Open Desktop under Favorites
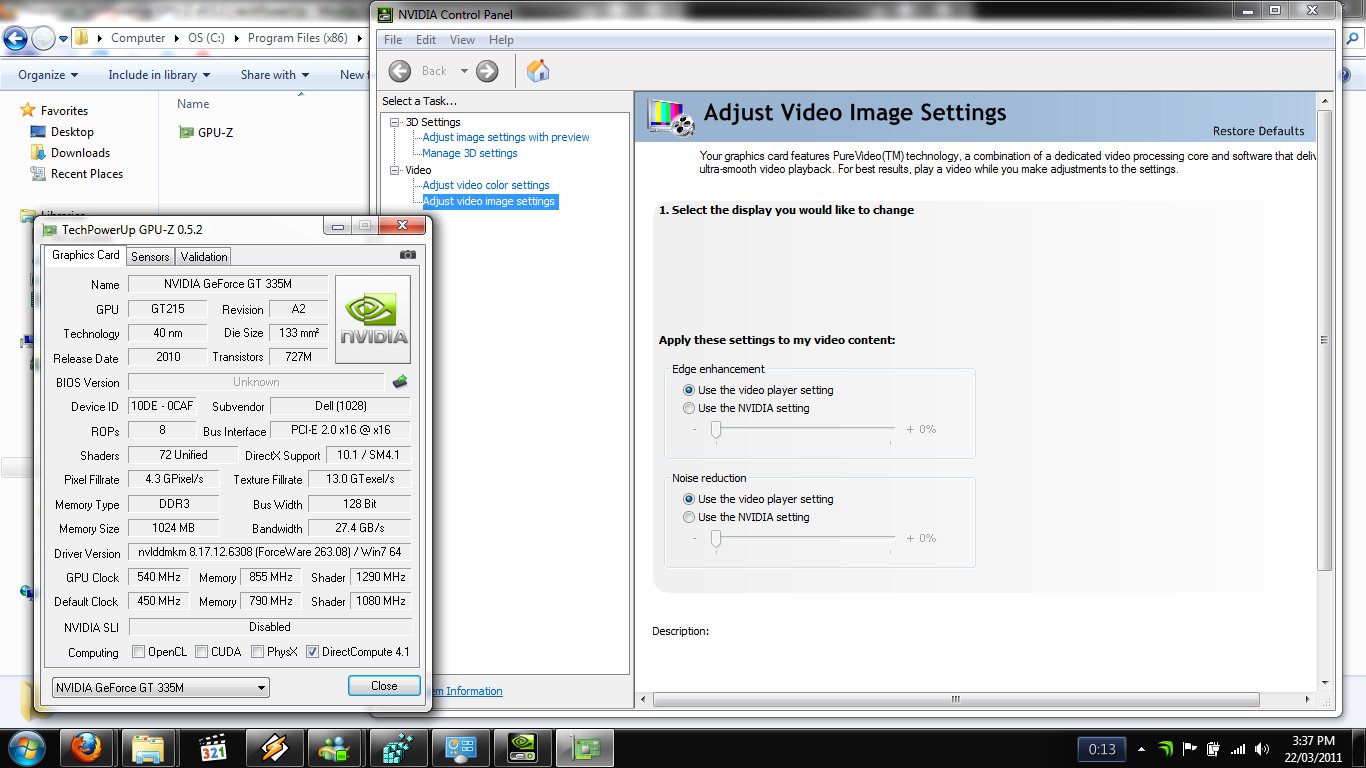This screenshot has height=768, width=1366. pos(62,132)
